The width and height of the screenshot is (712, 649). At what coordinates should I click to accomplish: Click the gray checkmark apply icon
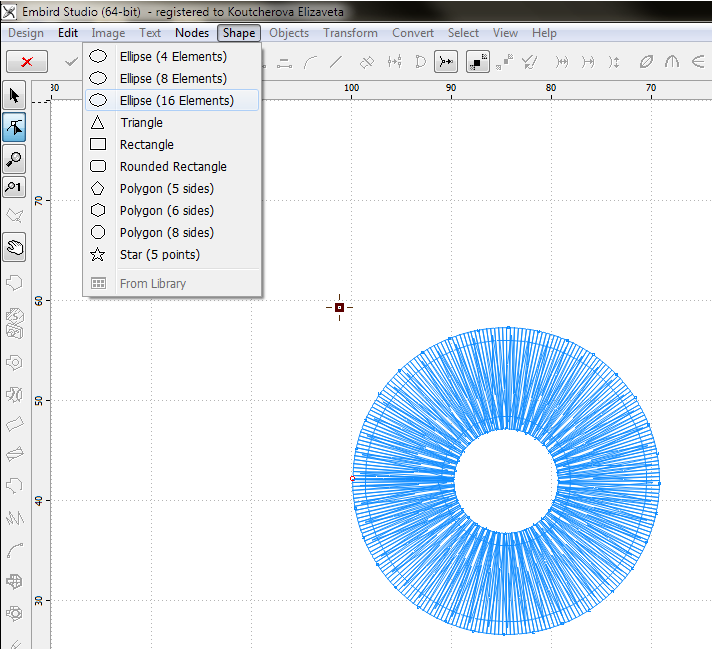(x=71, y=62)
